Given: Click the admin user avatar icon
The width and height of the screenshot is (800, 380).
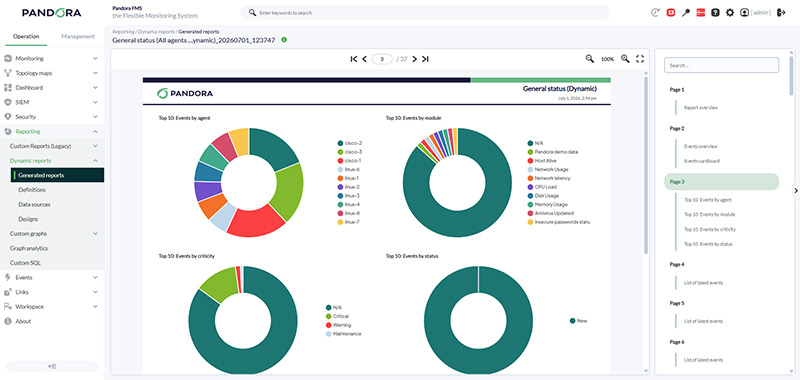Looking at the screenshot, I should click(745, 13).
